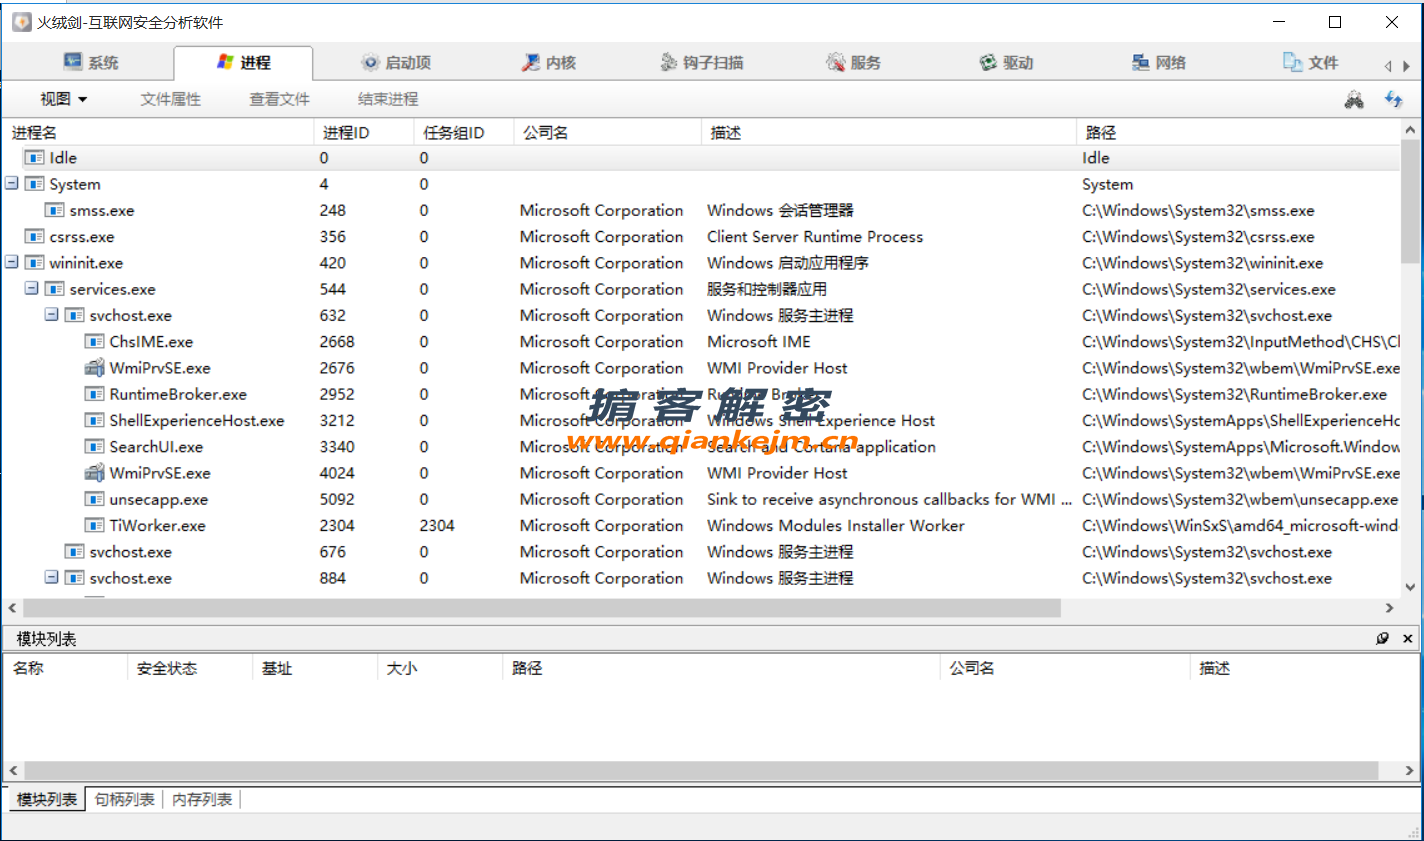
Task: Sort by the 路径 process column header
Action: 1238,132
